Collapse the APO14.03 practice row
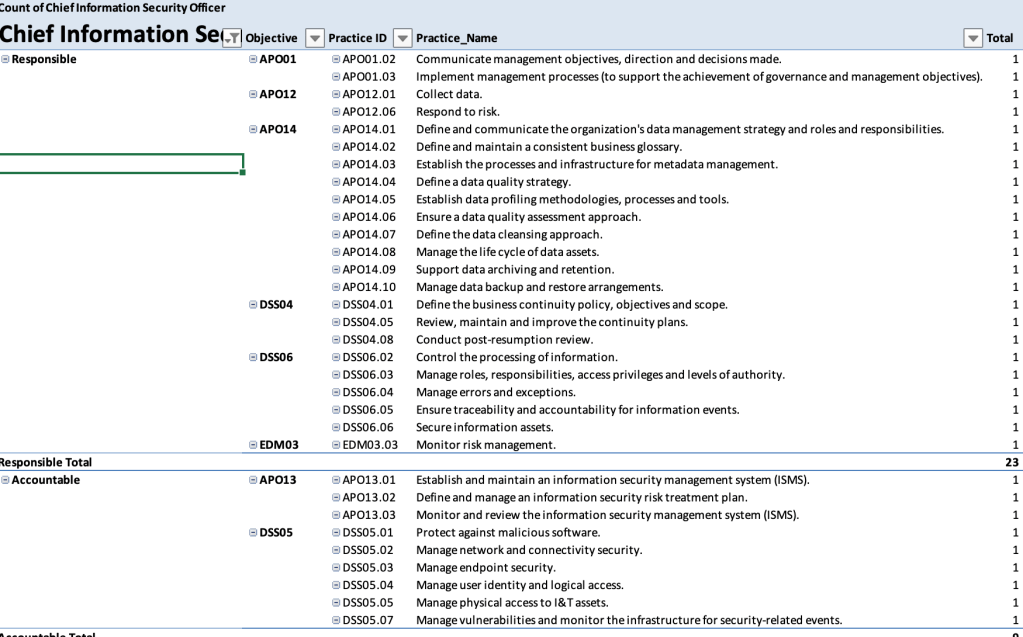Viewport: 1023px width, 637px height. click(x=336, y=165)
